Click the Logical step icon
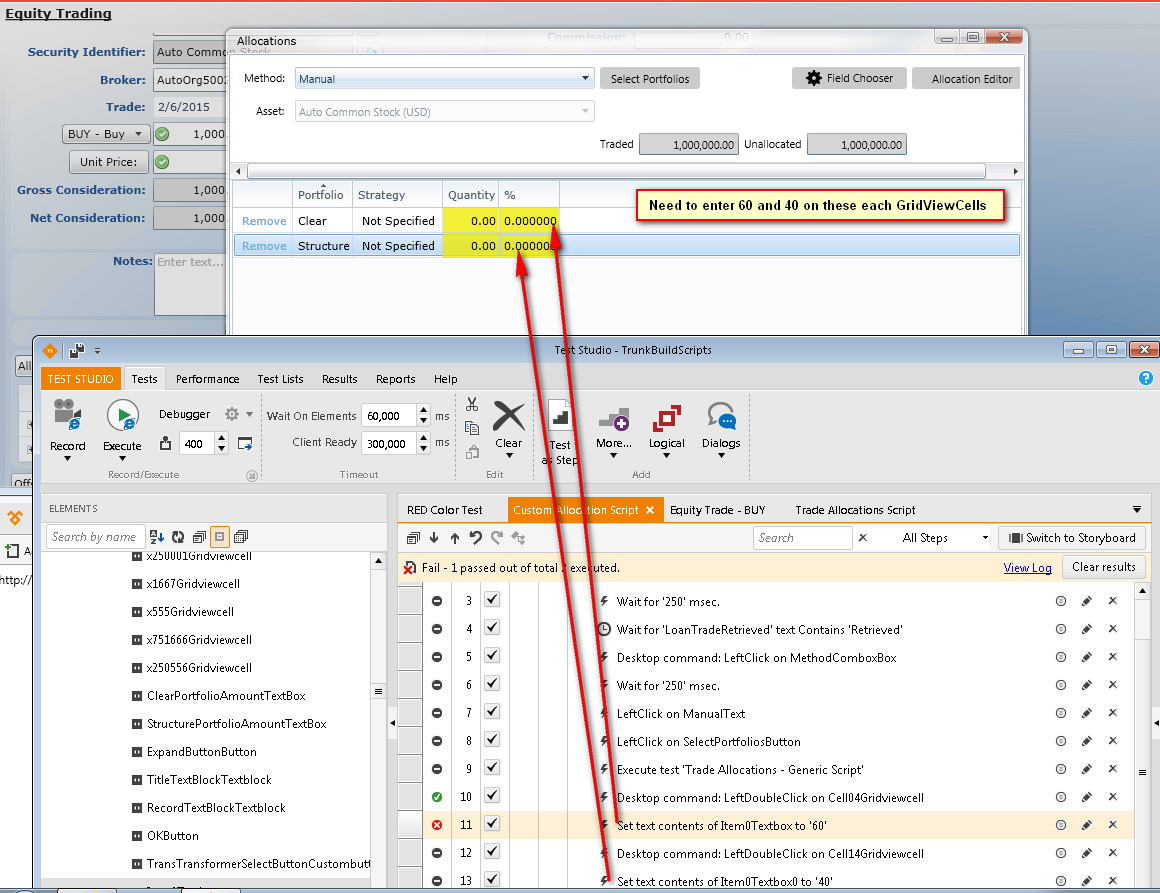The height and width of the screenshot is (893, 1160). (x=667, y=418)
